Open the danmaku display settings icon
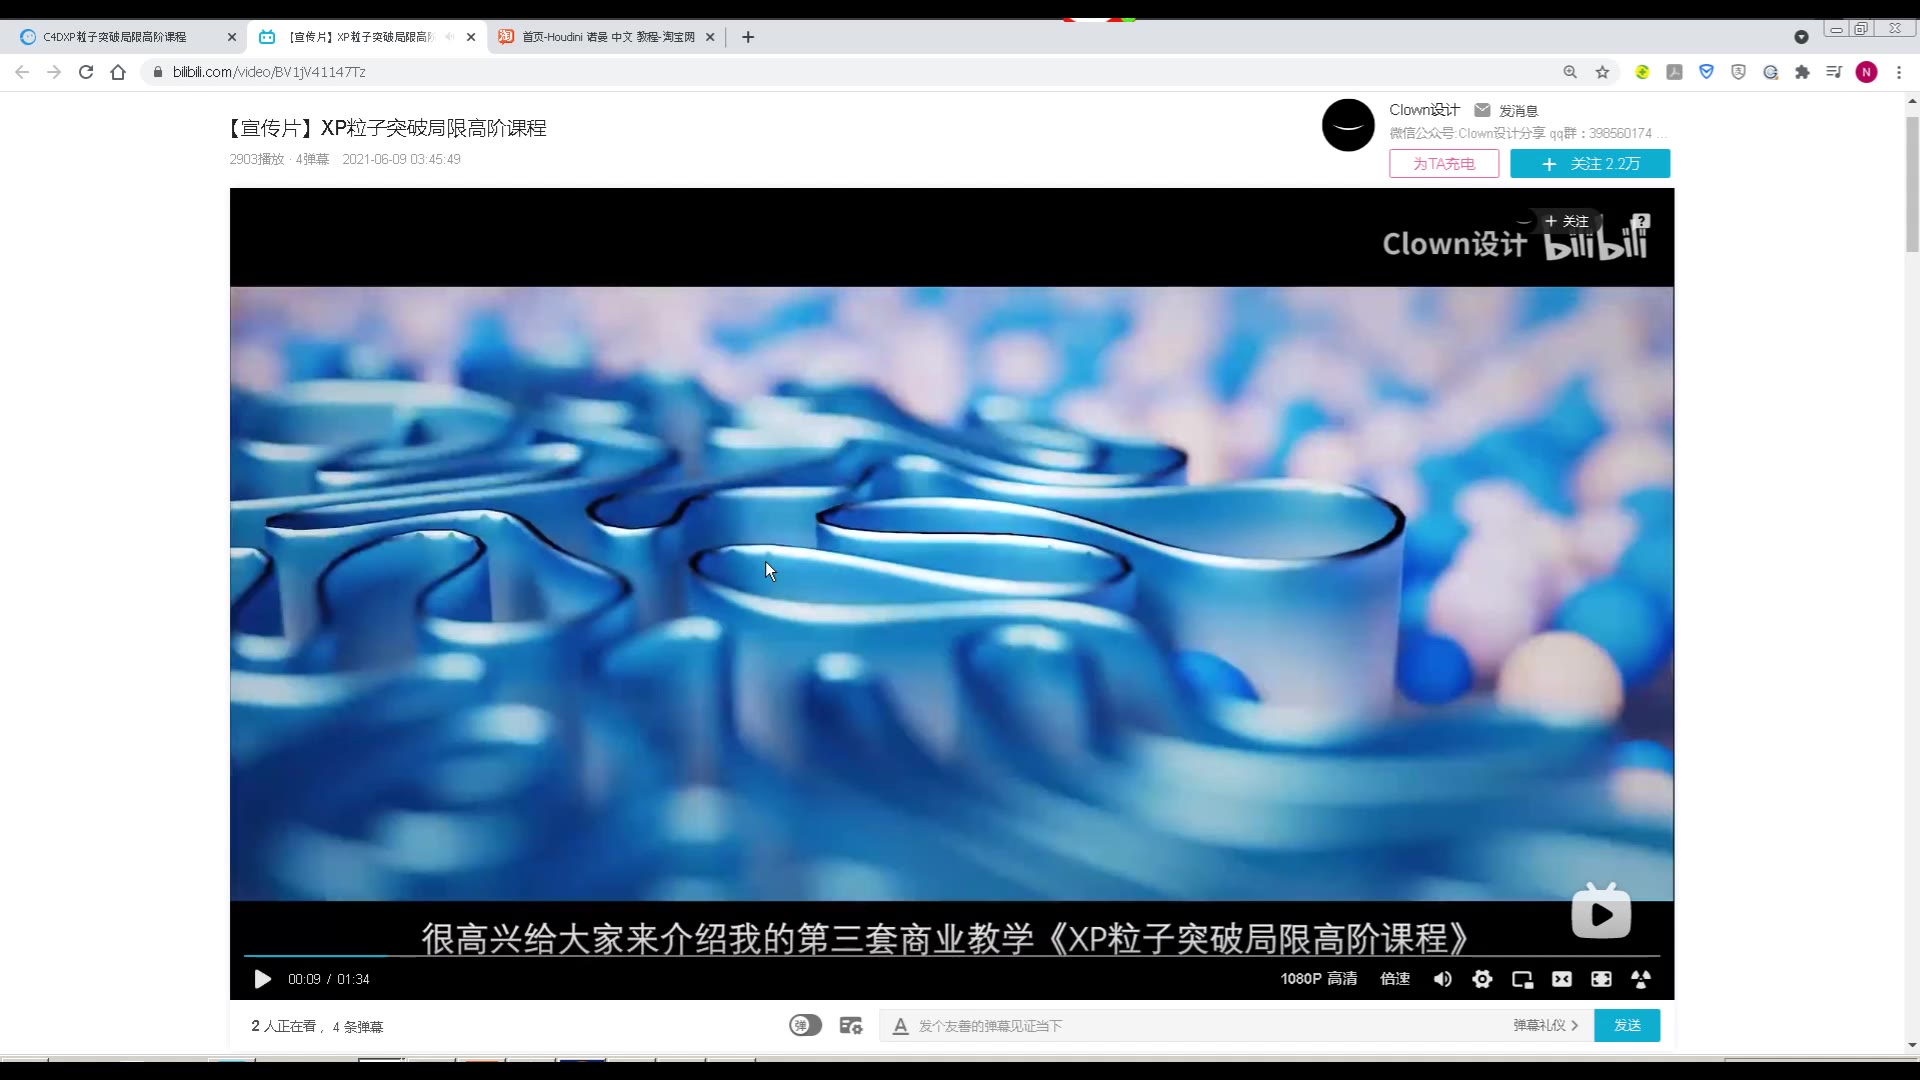Viewport: 1920px width, 1080px height. pyautogui.click(x=851, y=1025)
